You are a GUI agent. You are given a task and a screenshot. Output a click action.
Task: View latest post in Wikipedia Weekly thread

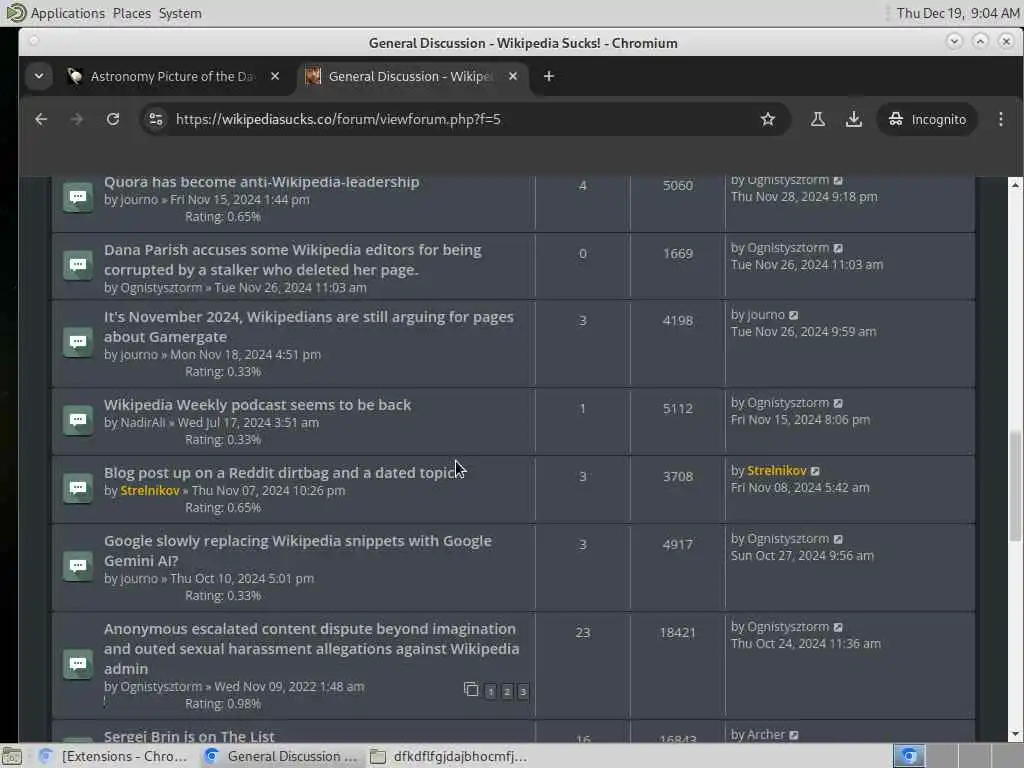(839, 404)
